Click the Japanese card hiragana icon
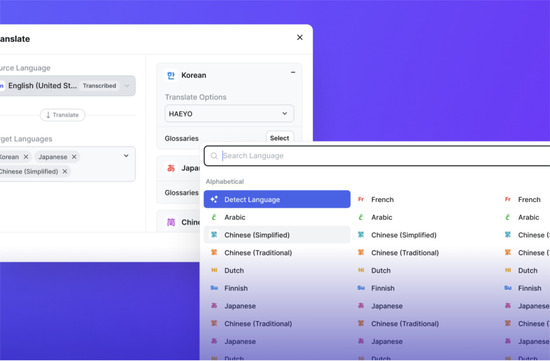The image size is (550, 361). point(171,168)
